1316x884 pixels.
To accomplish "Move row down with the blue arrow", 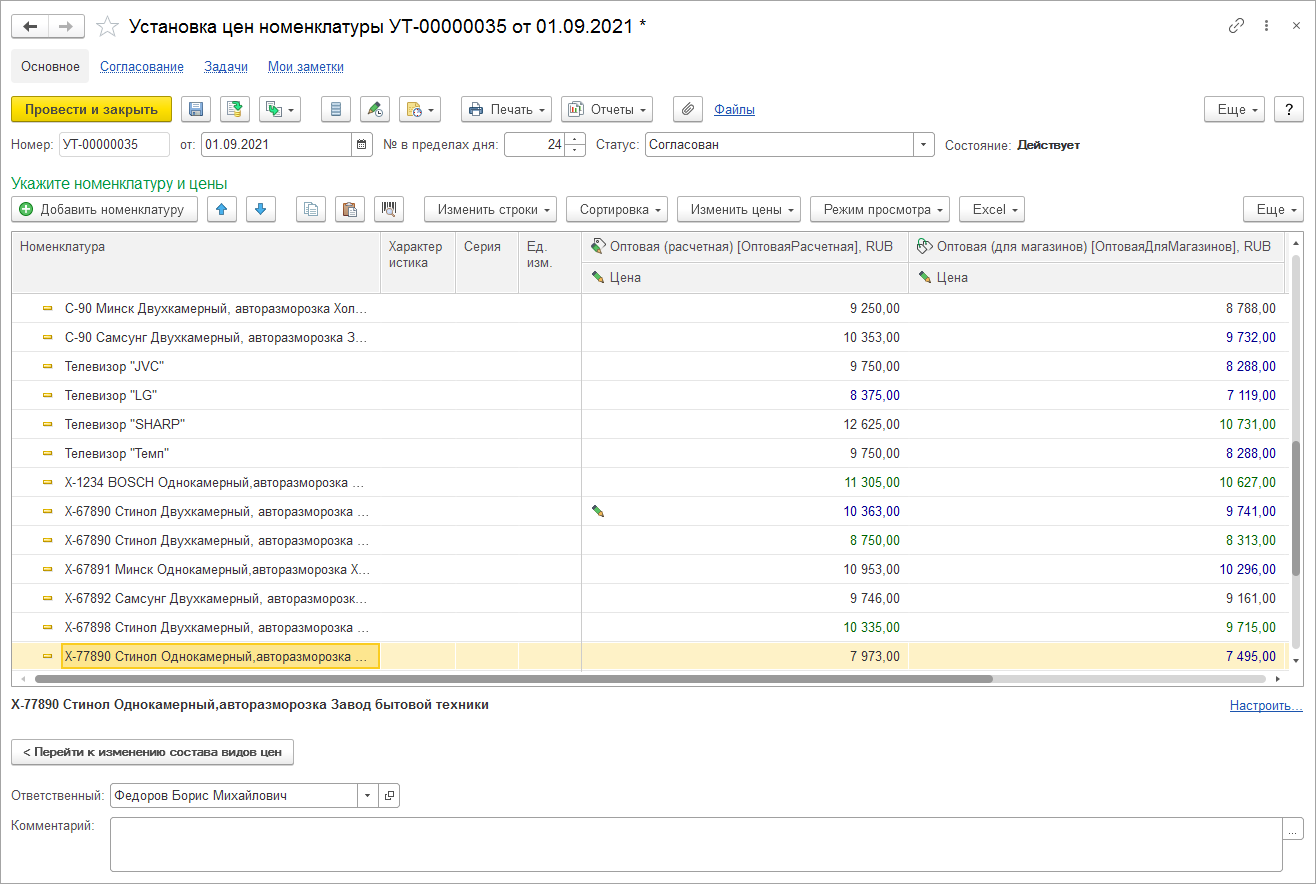I will (260, 209).
